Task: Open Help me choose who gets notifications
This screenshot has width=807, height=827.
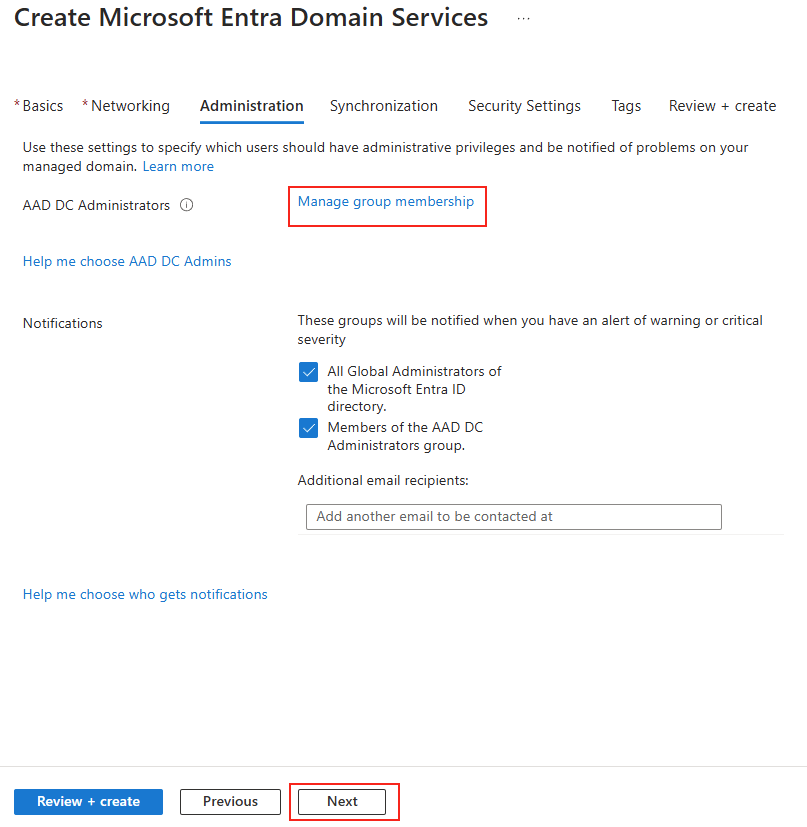Action: point(145,594)
